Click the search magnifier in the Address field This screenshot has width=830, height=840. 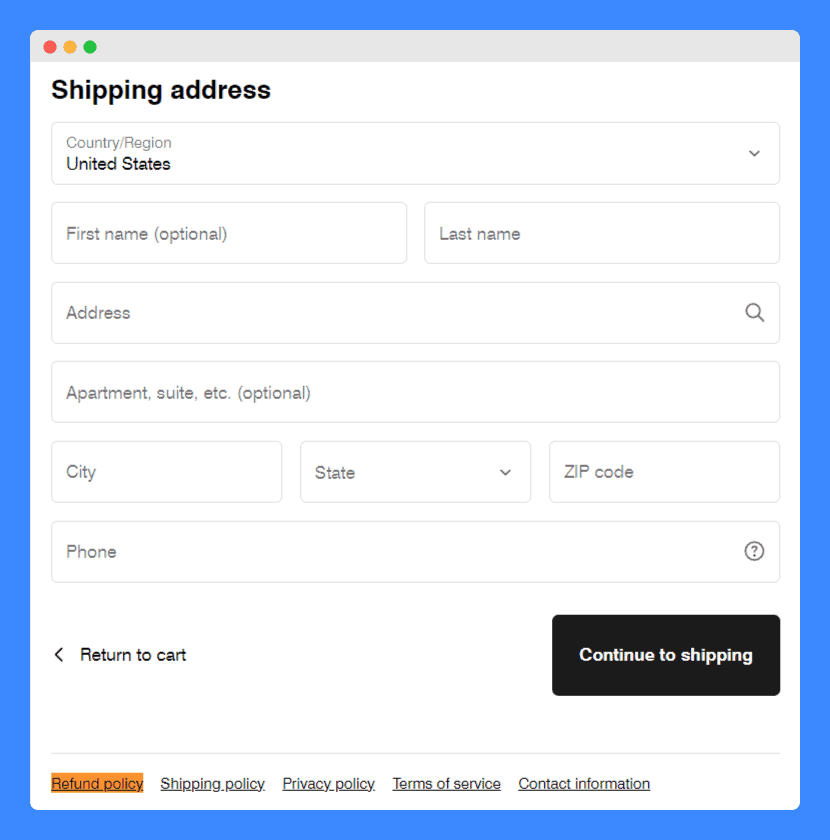coord(755,313)
